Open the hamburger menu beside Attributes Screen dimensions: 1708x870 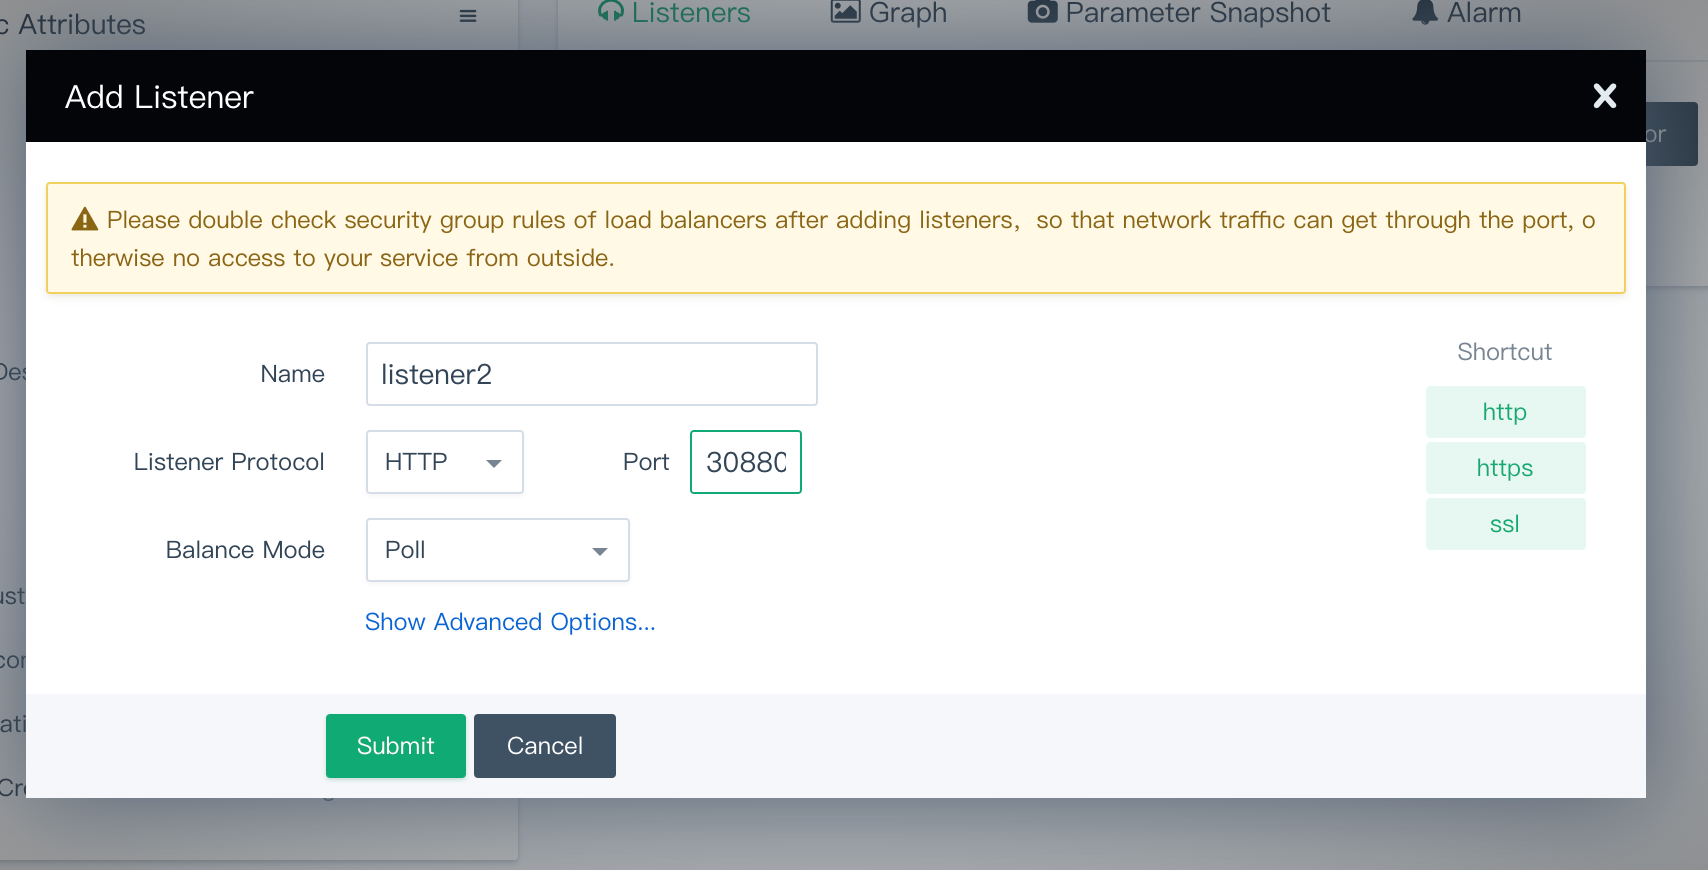468,16
